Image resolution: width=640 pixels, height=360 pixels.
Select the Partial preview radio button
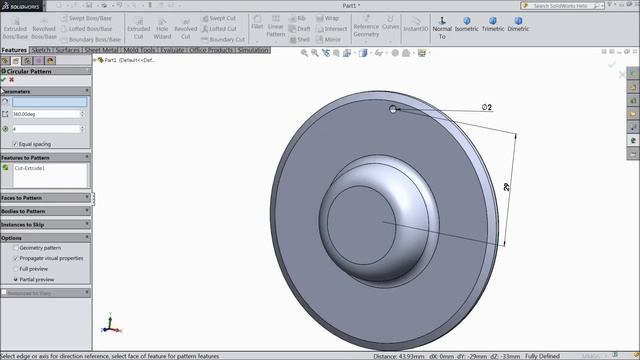point(16,280)
